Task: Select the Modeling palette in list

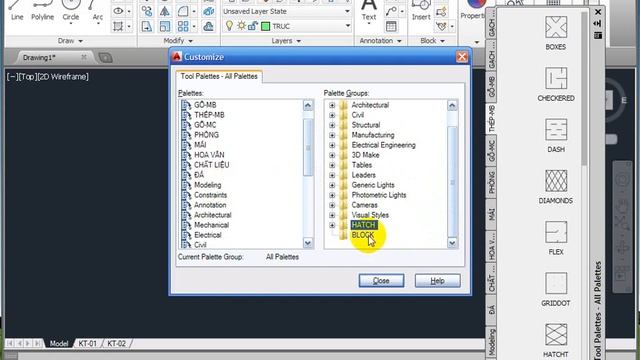Action: click(x=207, y=185)
